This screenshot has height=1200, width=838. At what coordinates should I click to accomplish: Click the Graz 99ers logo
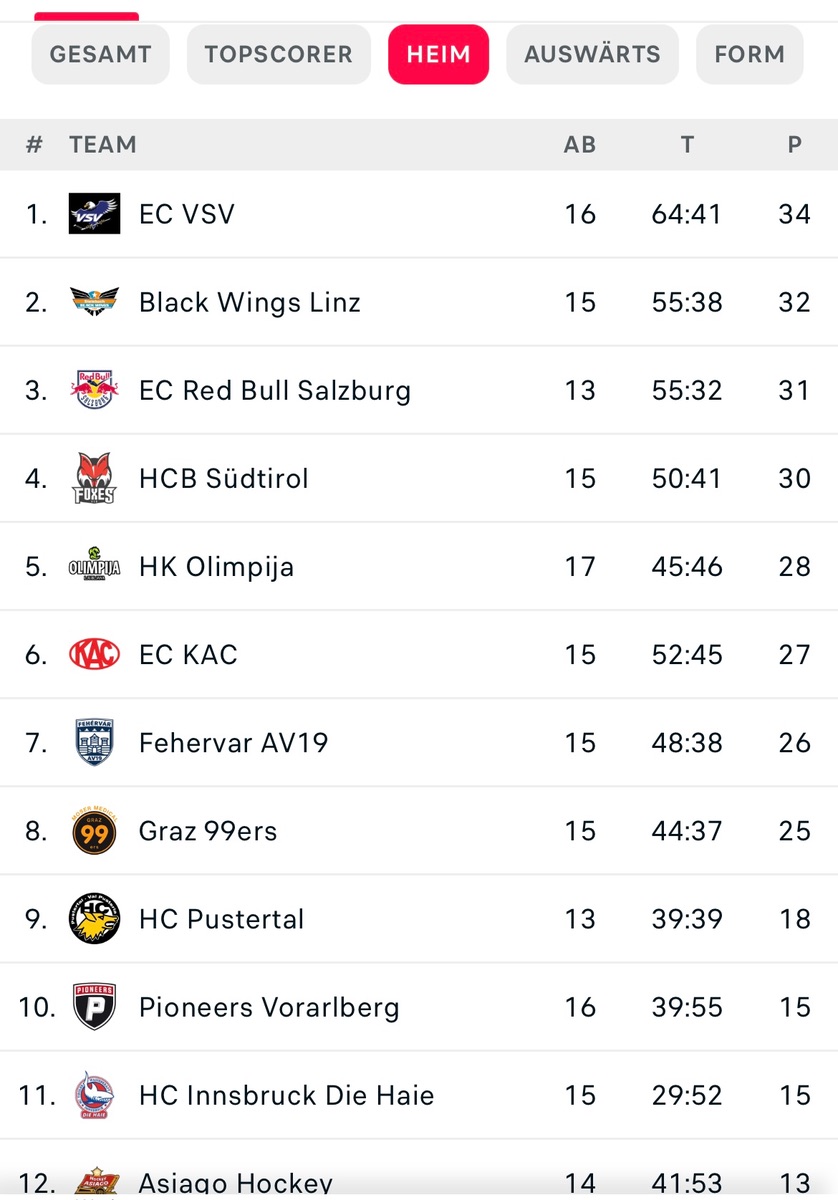94,831
